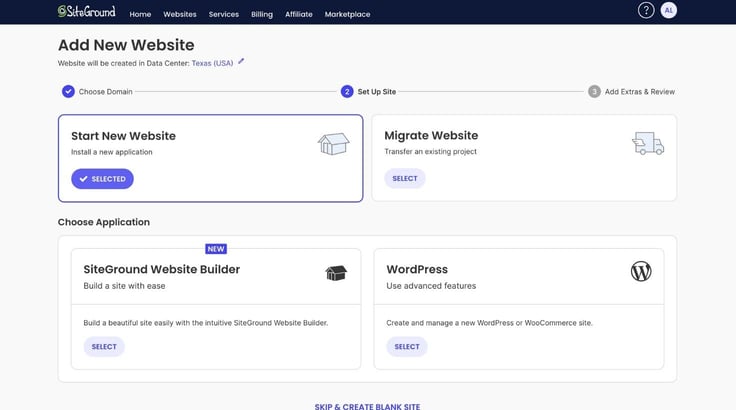The width and height of the screenshot is (736, 410).
Task: Click the NEW badge on Website Builder
Action: [216, 249]
